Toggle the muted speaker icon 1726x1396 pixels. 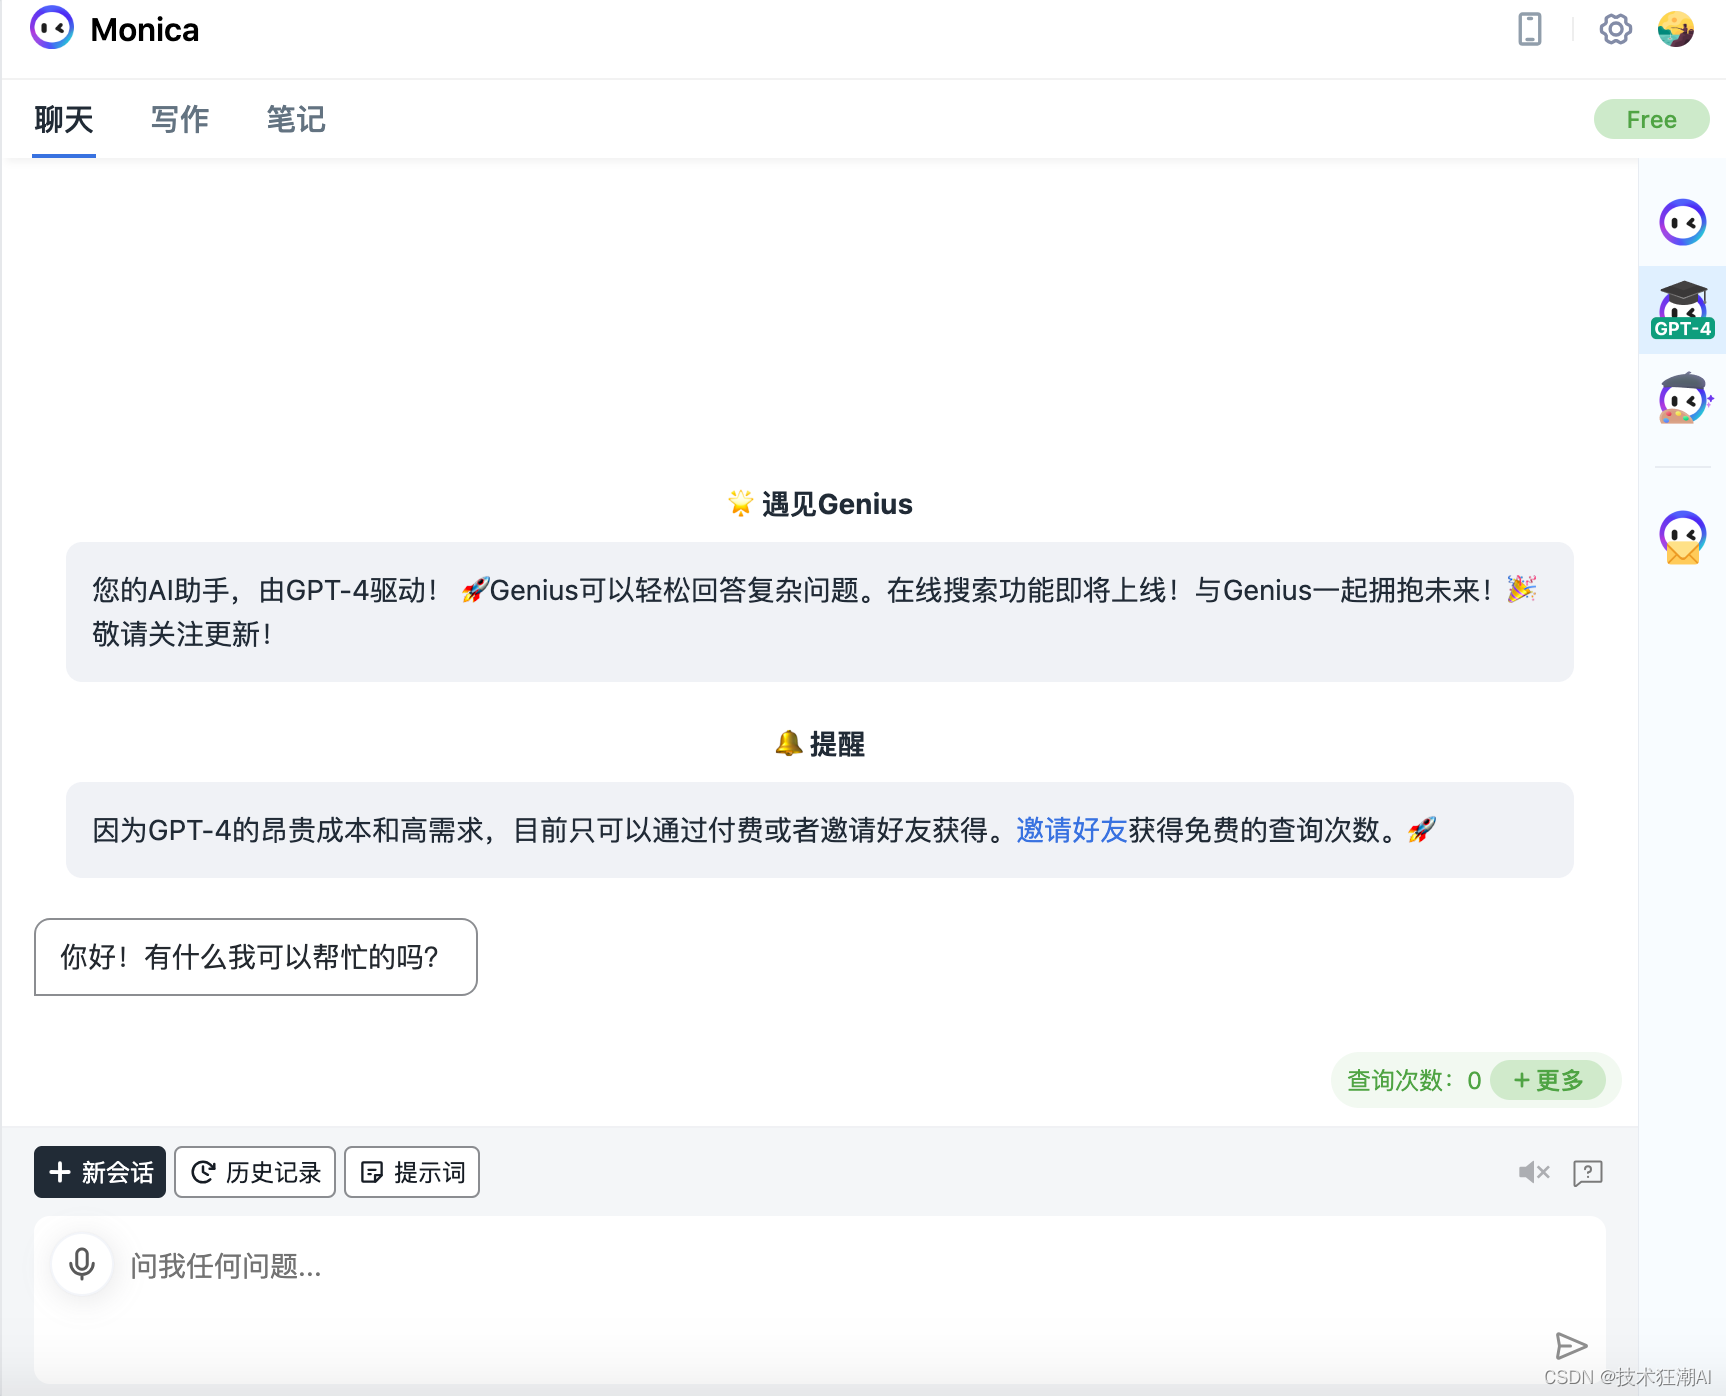(x=1533, y=1172)
